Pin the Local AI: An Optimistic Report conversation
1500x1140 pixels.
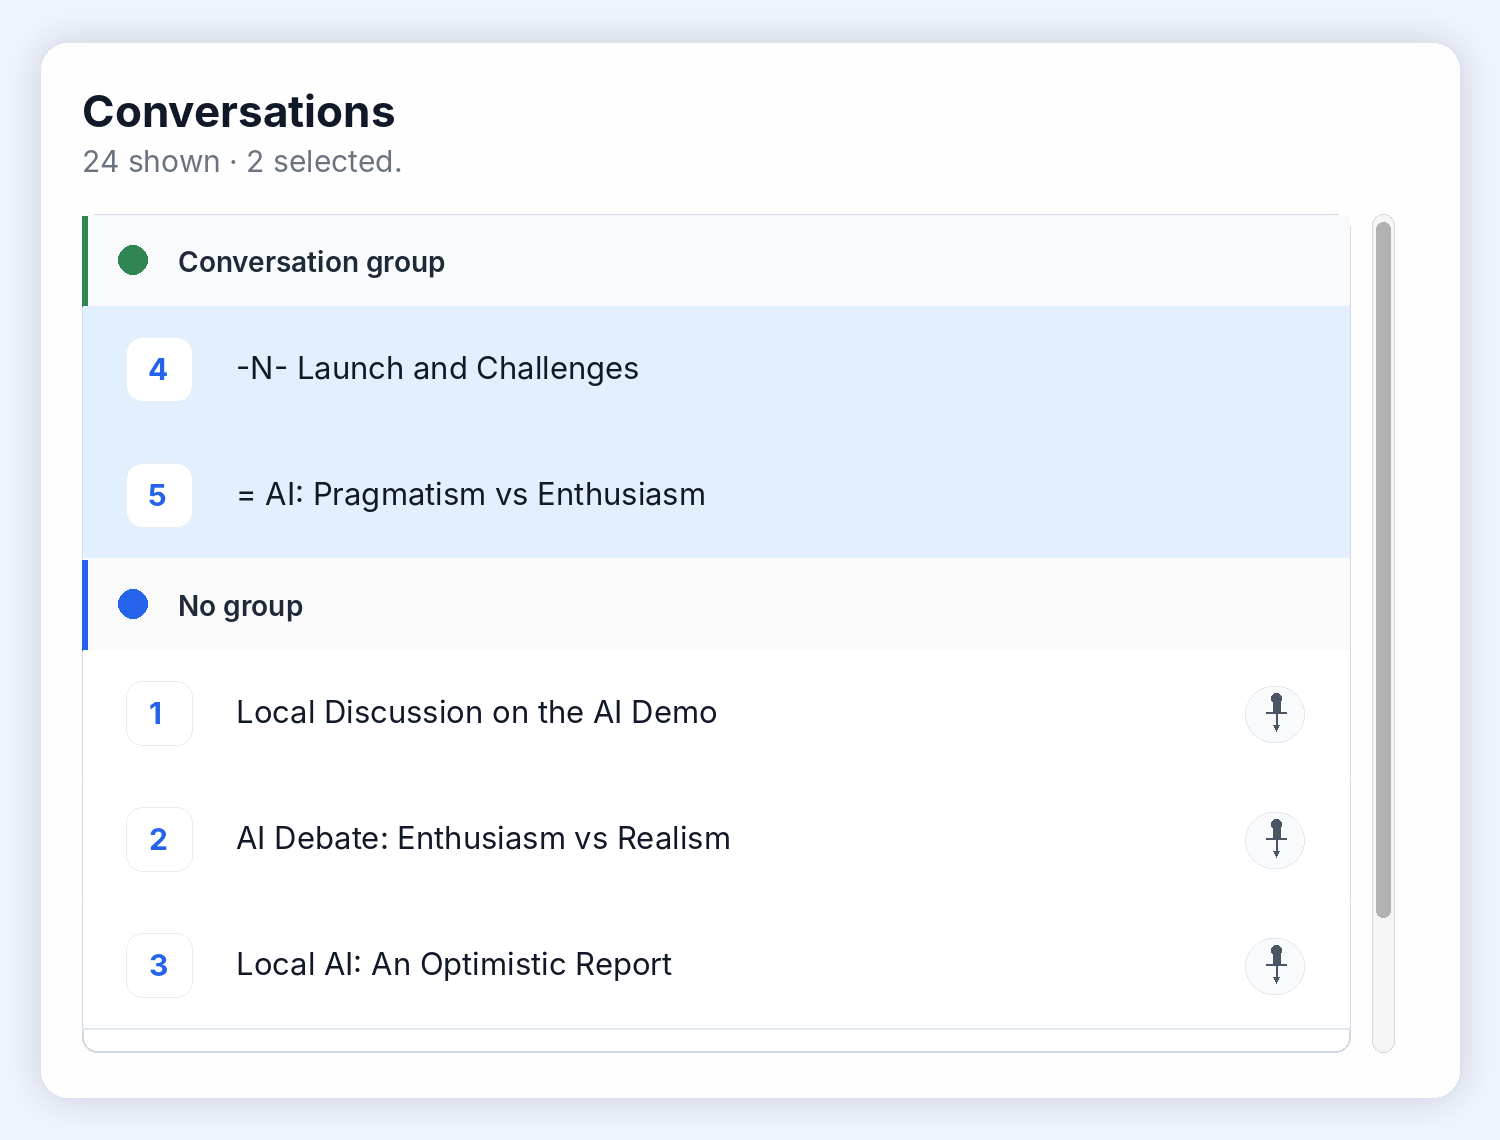[x=1275, y=966]
